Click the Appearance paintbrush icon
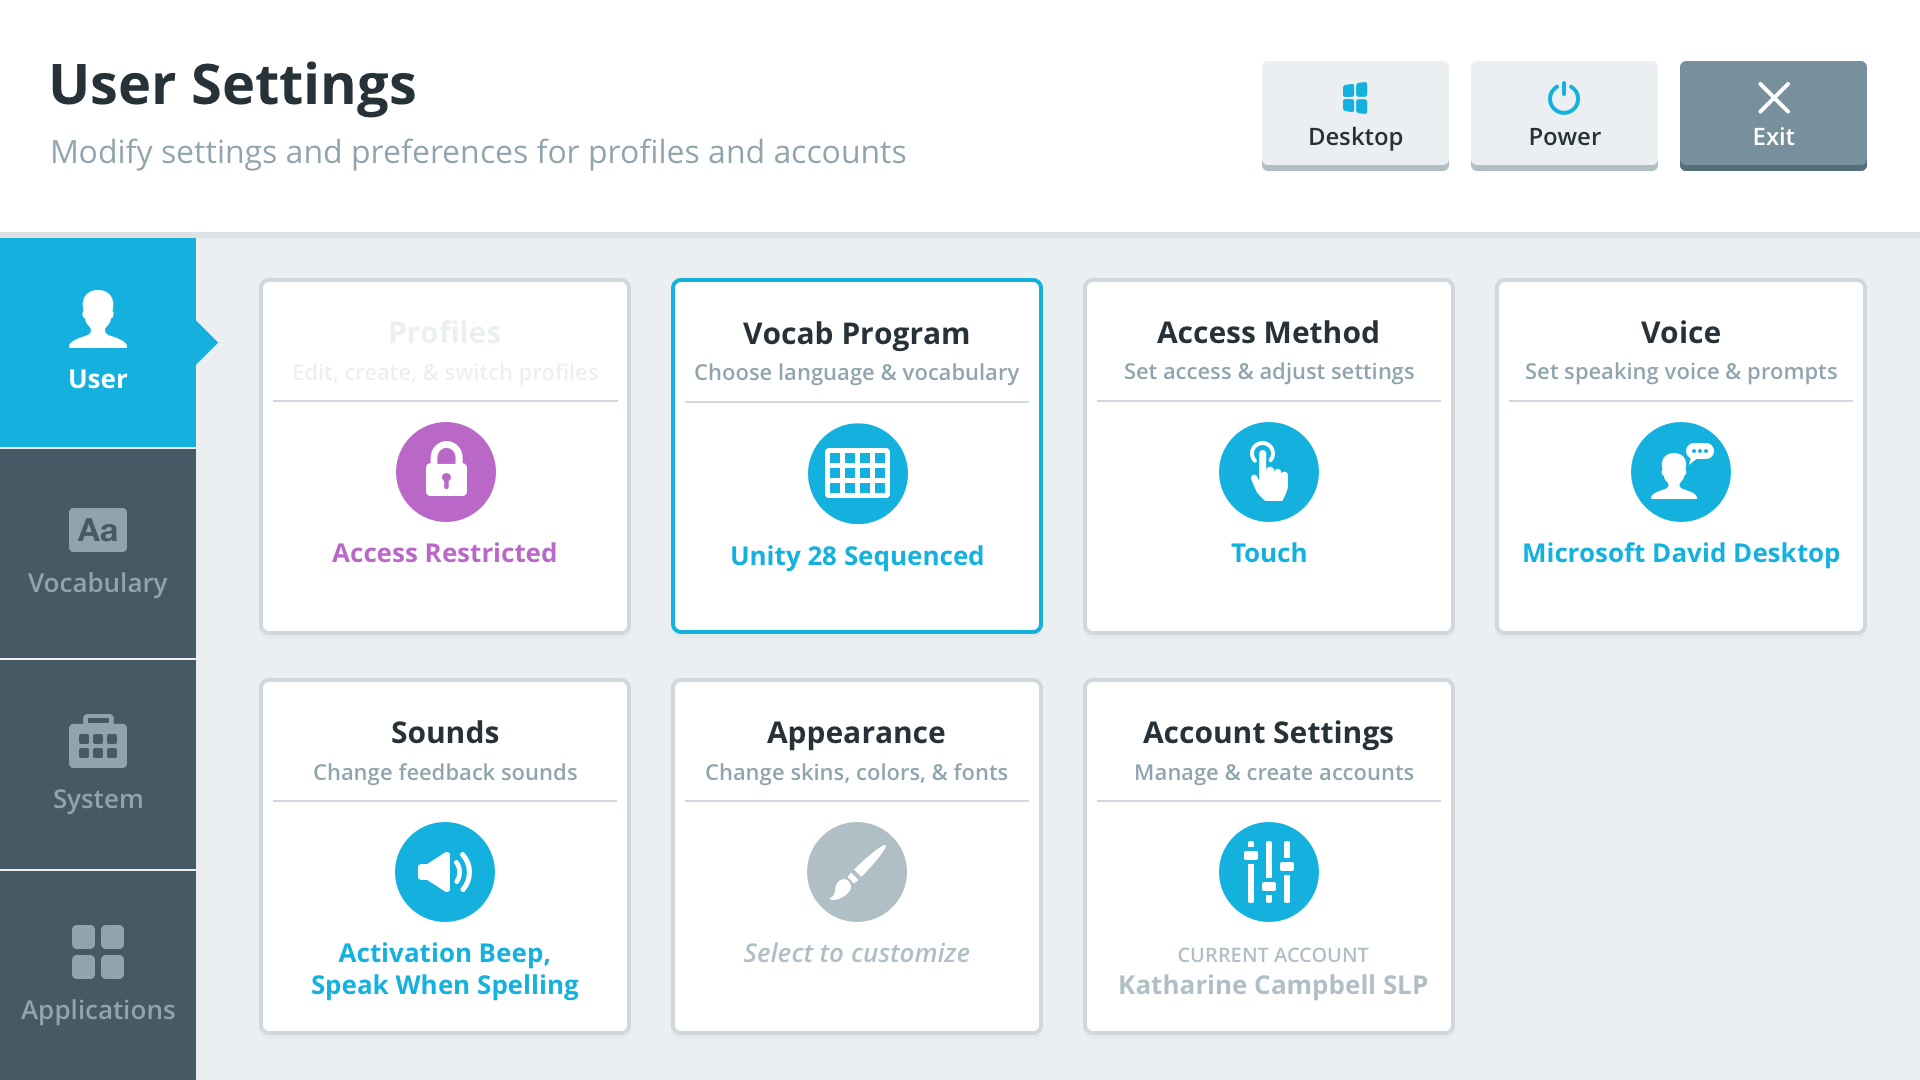 click(857, 872)
